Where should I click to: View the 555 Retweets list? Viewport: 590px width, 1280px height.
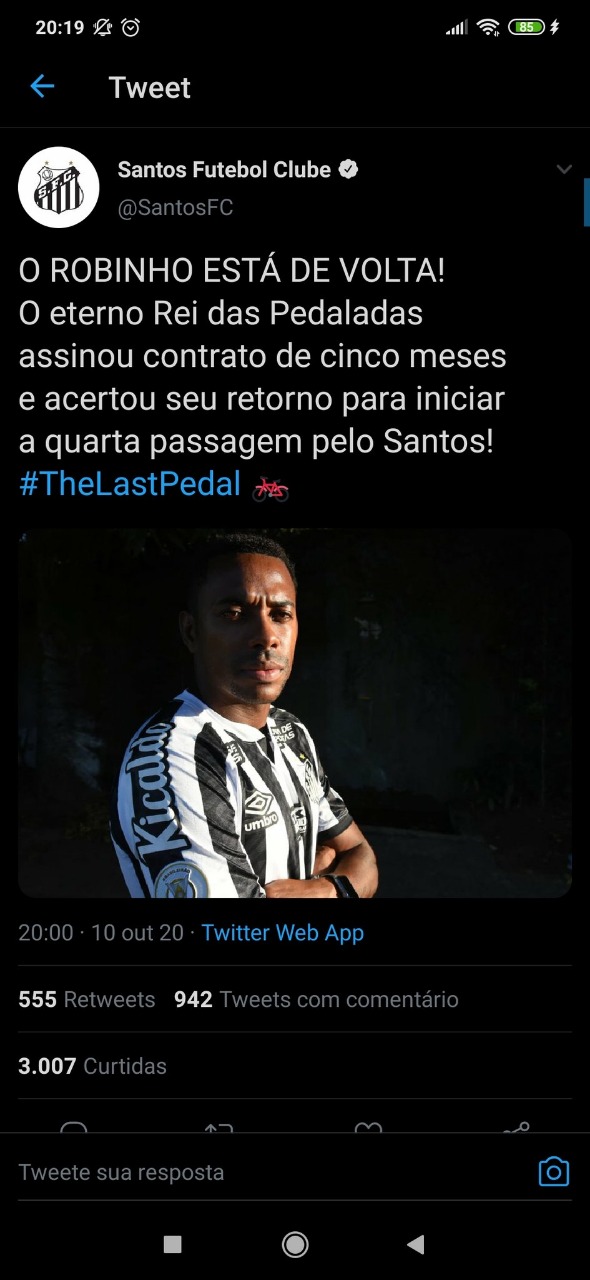point(87,999)
